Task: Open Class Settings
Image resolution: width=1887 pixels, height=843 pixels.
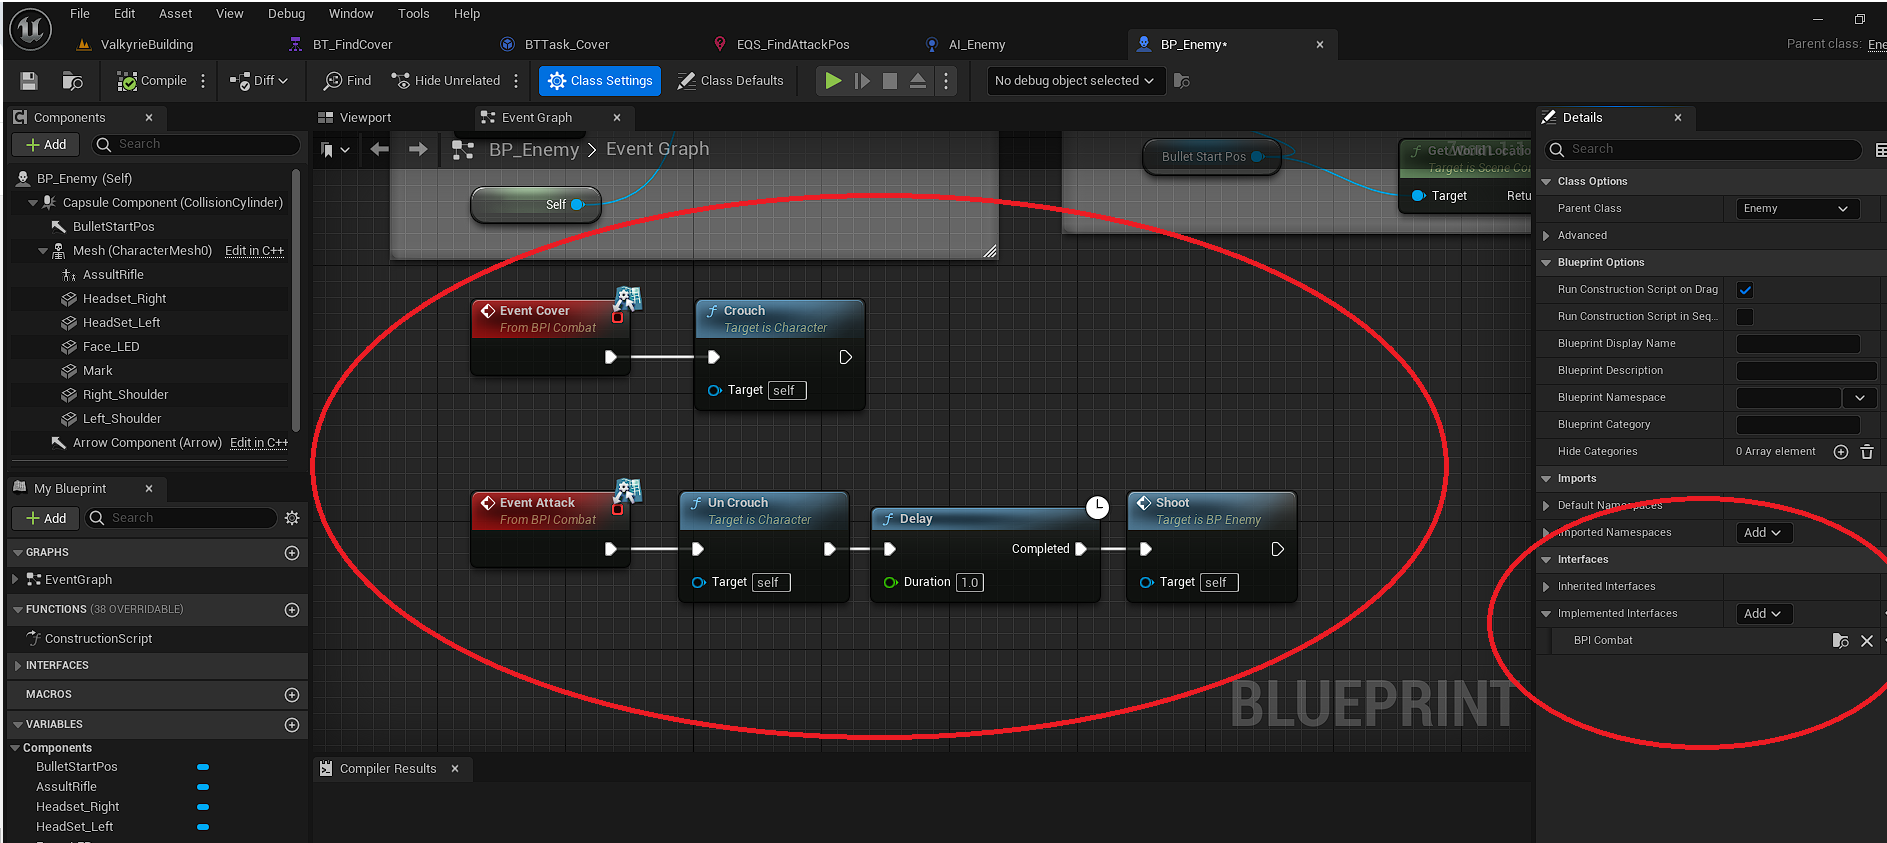Action: point(600,81)
